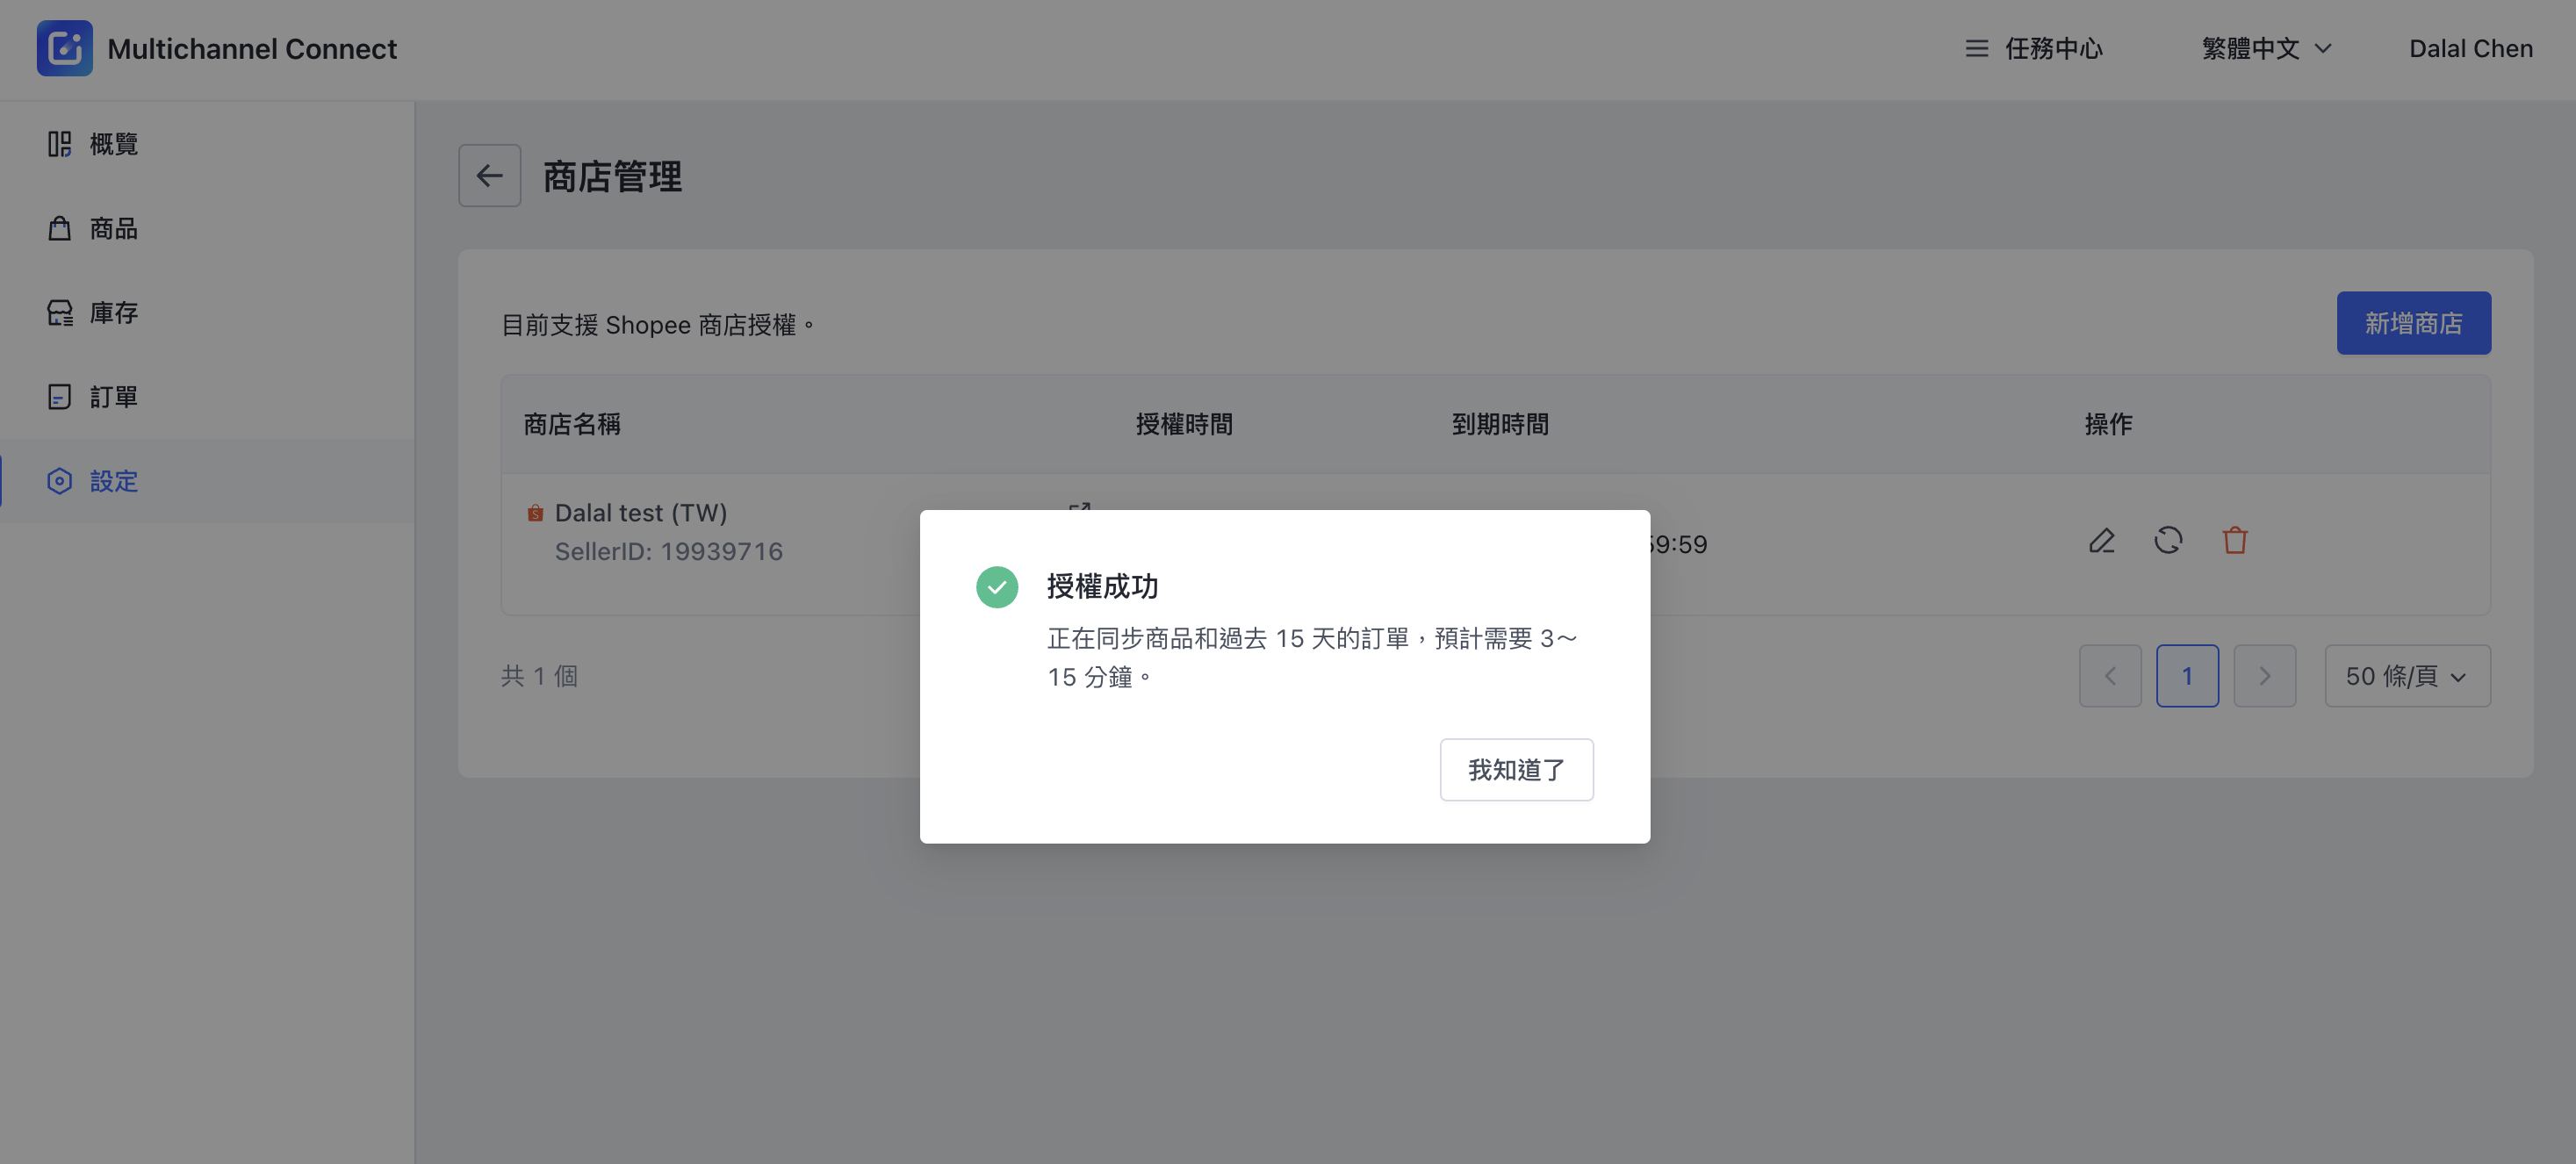The height and width of the screenshot is (1164, 2576).
Task: Click the edit pencil icon for Dalal test
Action: tap(2101, 541)
